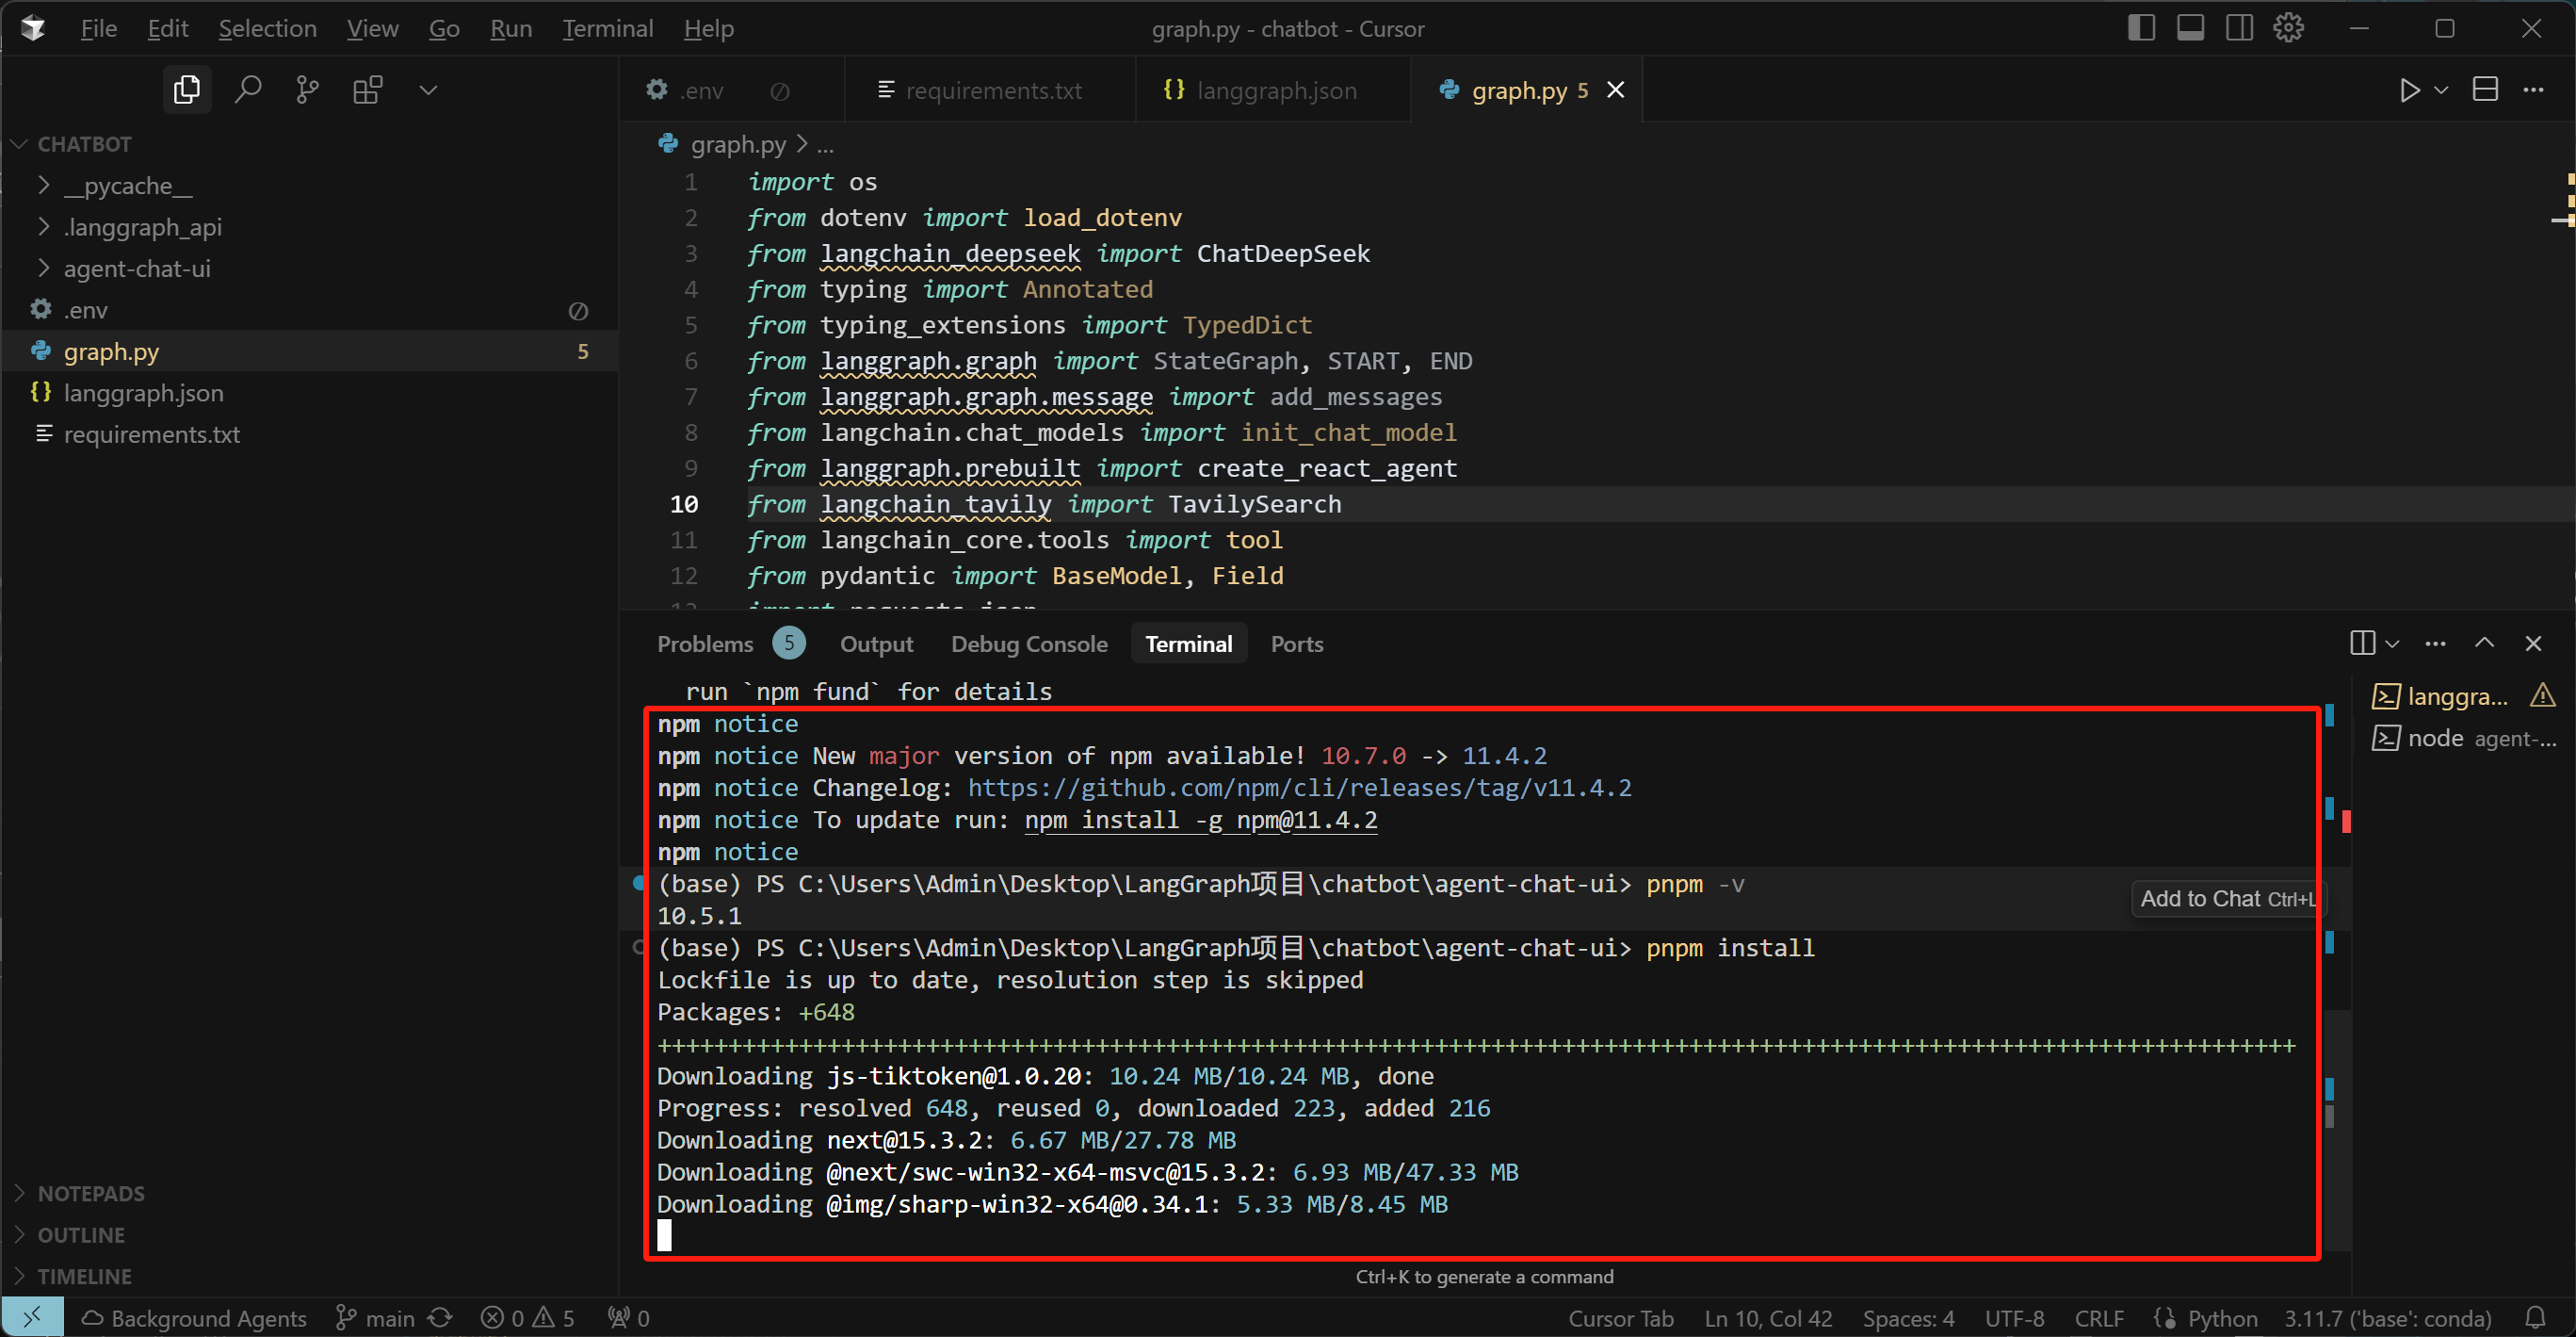Switch to Debug Console tab
This screenshot has width=2576, height=1337.
(1029, 644)
